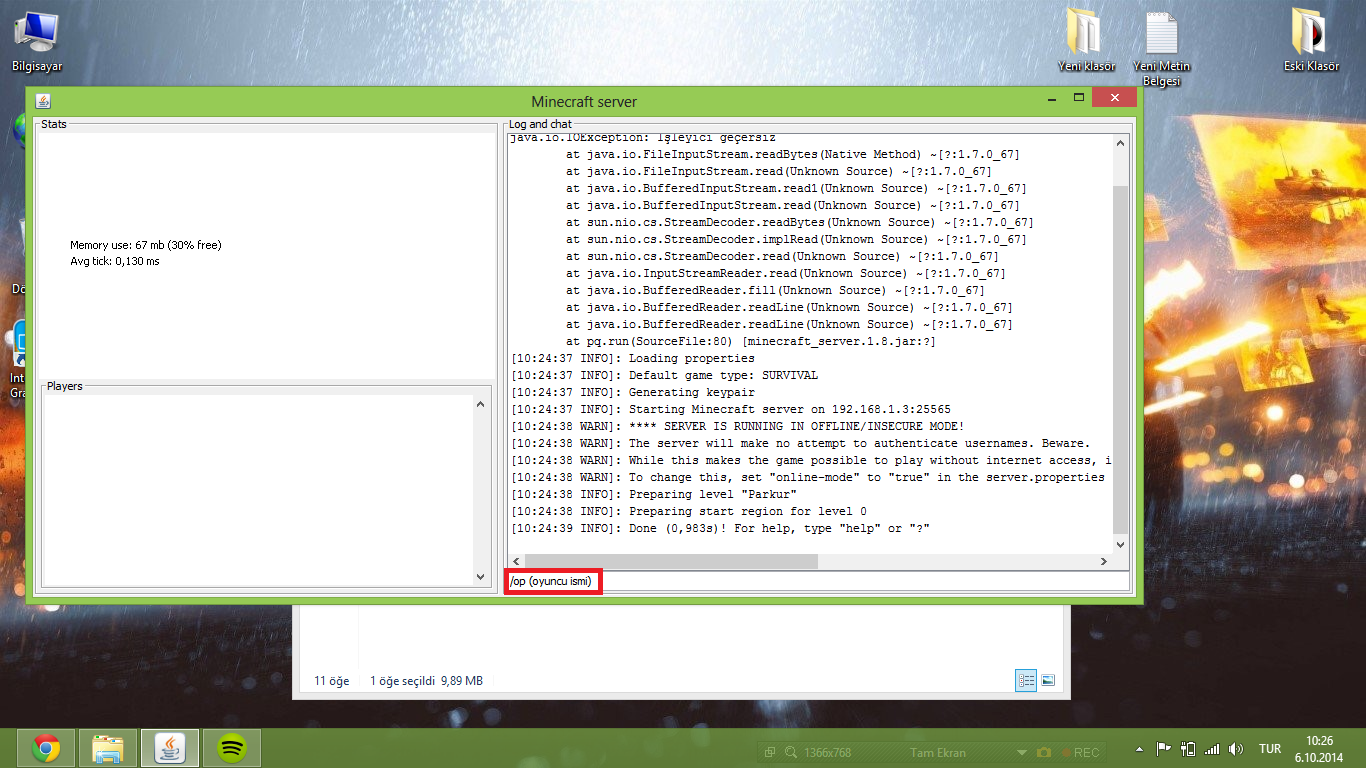Open the Bilgisayar desktop icon
Image resolution: width=1366 pixels, height=768 pixels.
pos(37,41)
